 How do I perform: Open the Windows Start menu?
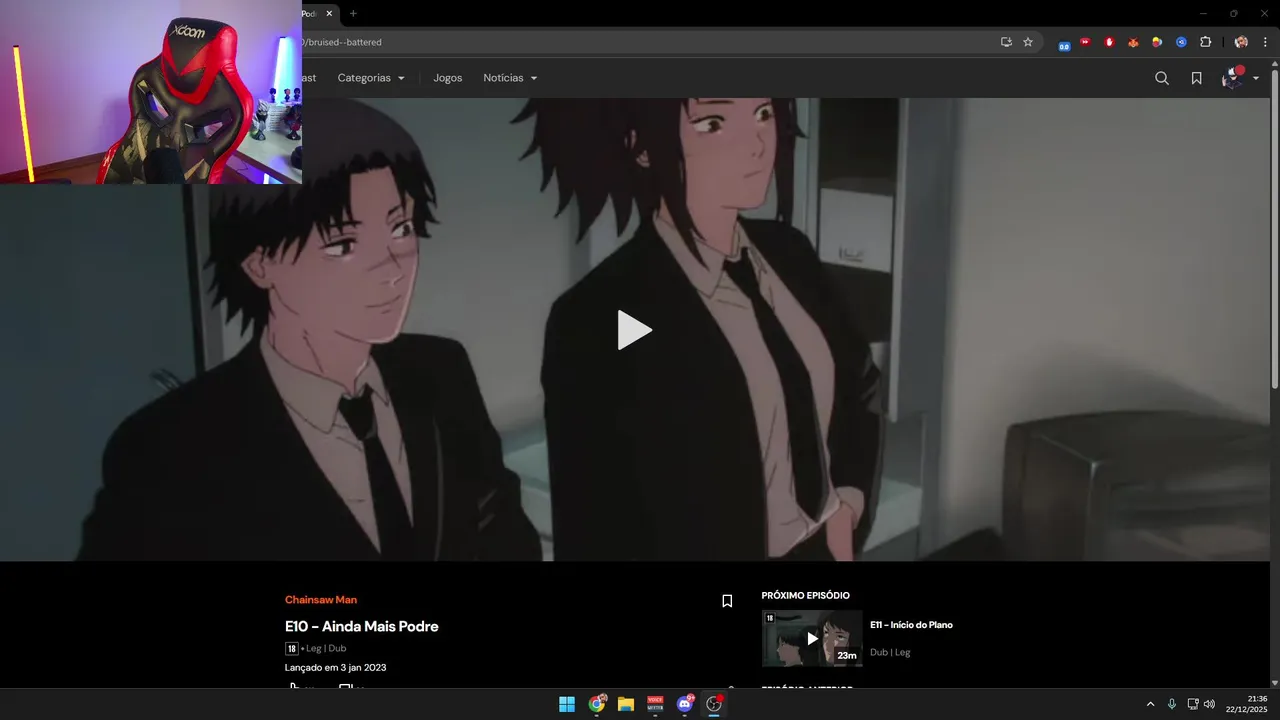[x=567, y=704]
